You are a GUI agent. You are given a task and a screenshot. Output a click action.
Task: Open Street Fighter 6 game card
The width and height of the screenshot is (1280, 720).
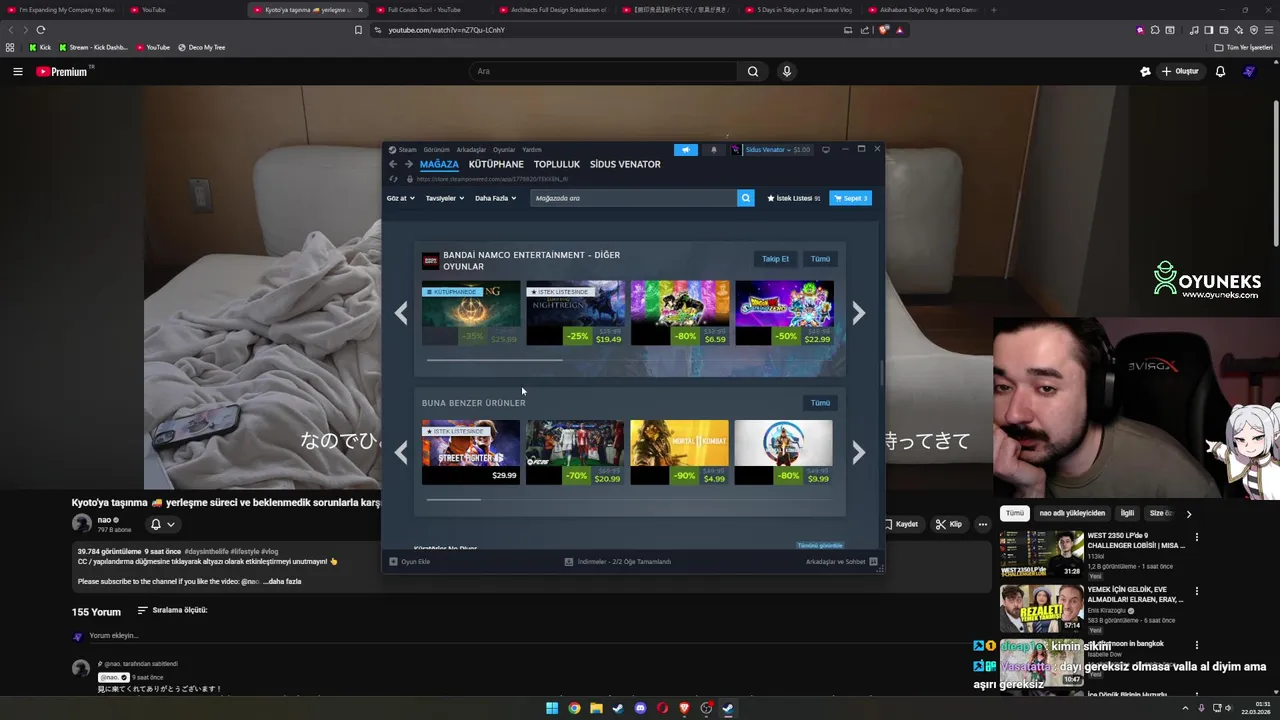(x=471, y=452)
